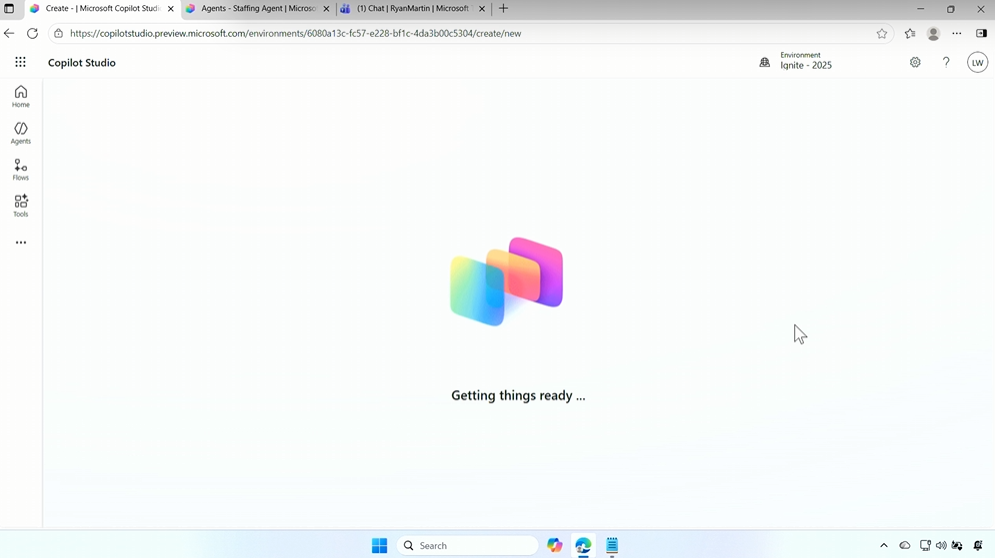The image size is (995, 558).
Task: Close the Chat RyanMartin tab
Action: (482, 9)
